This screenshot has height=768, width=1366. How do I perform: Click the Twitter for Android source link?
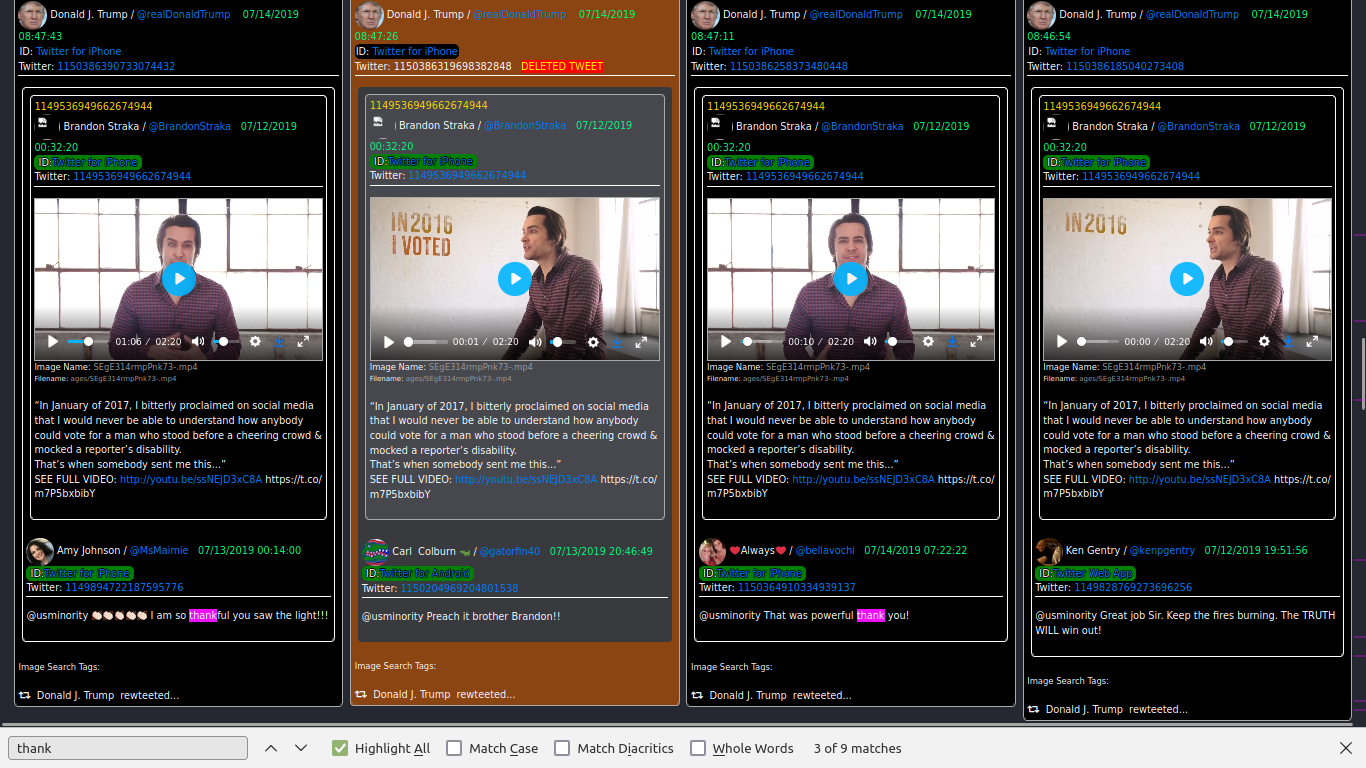425,574
